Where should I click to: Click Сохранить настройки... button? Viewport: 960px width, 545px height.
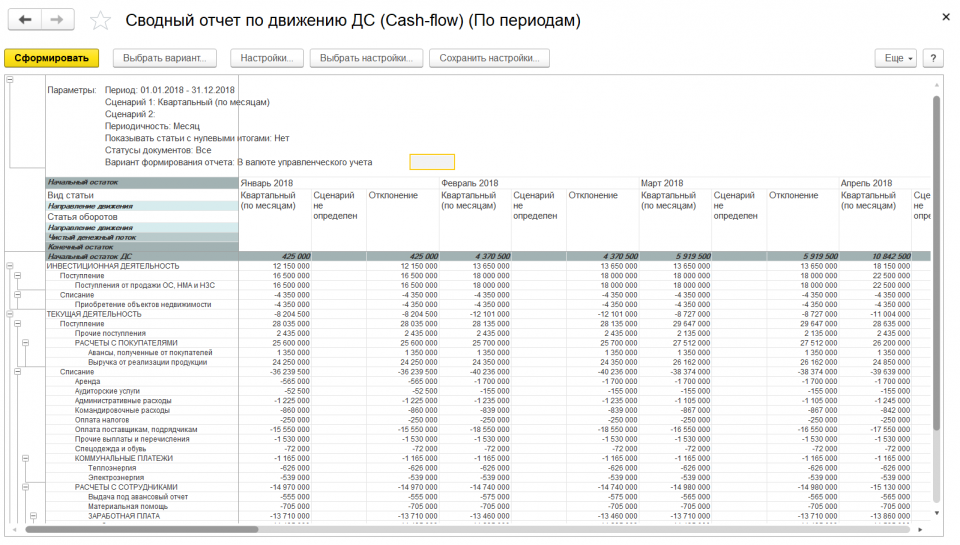[x=489, y=58]
